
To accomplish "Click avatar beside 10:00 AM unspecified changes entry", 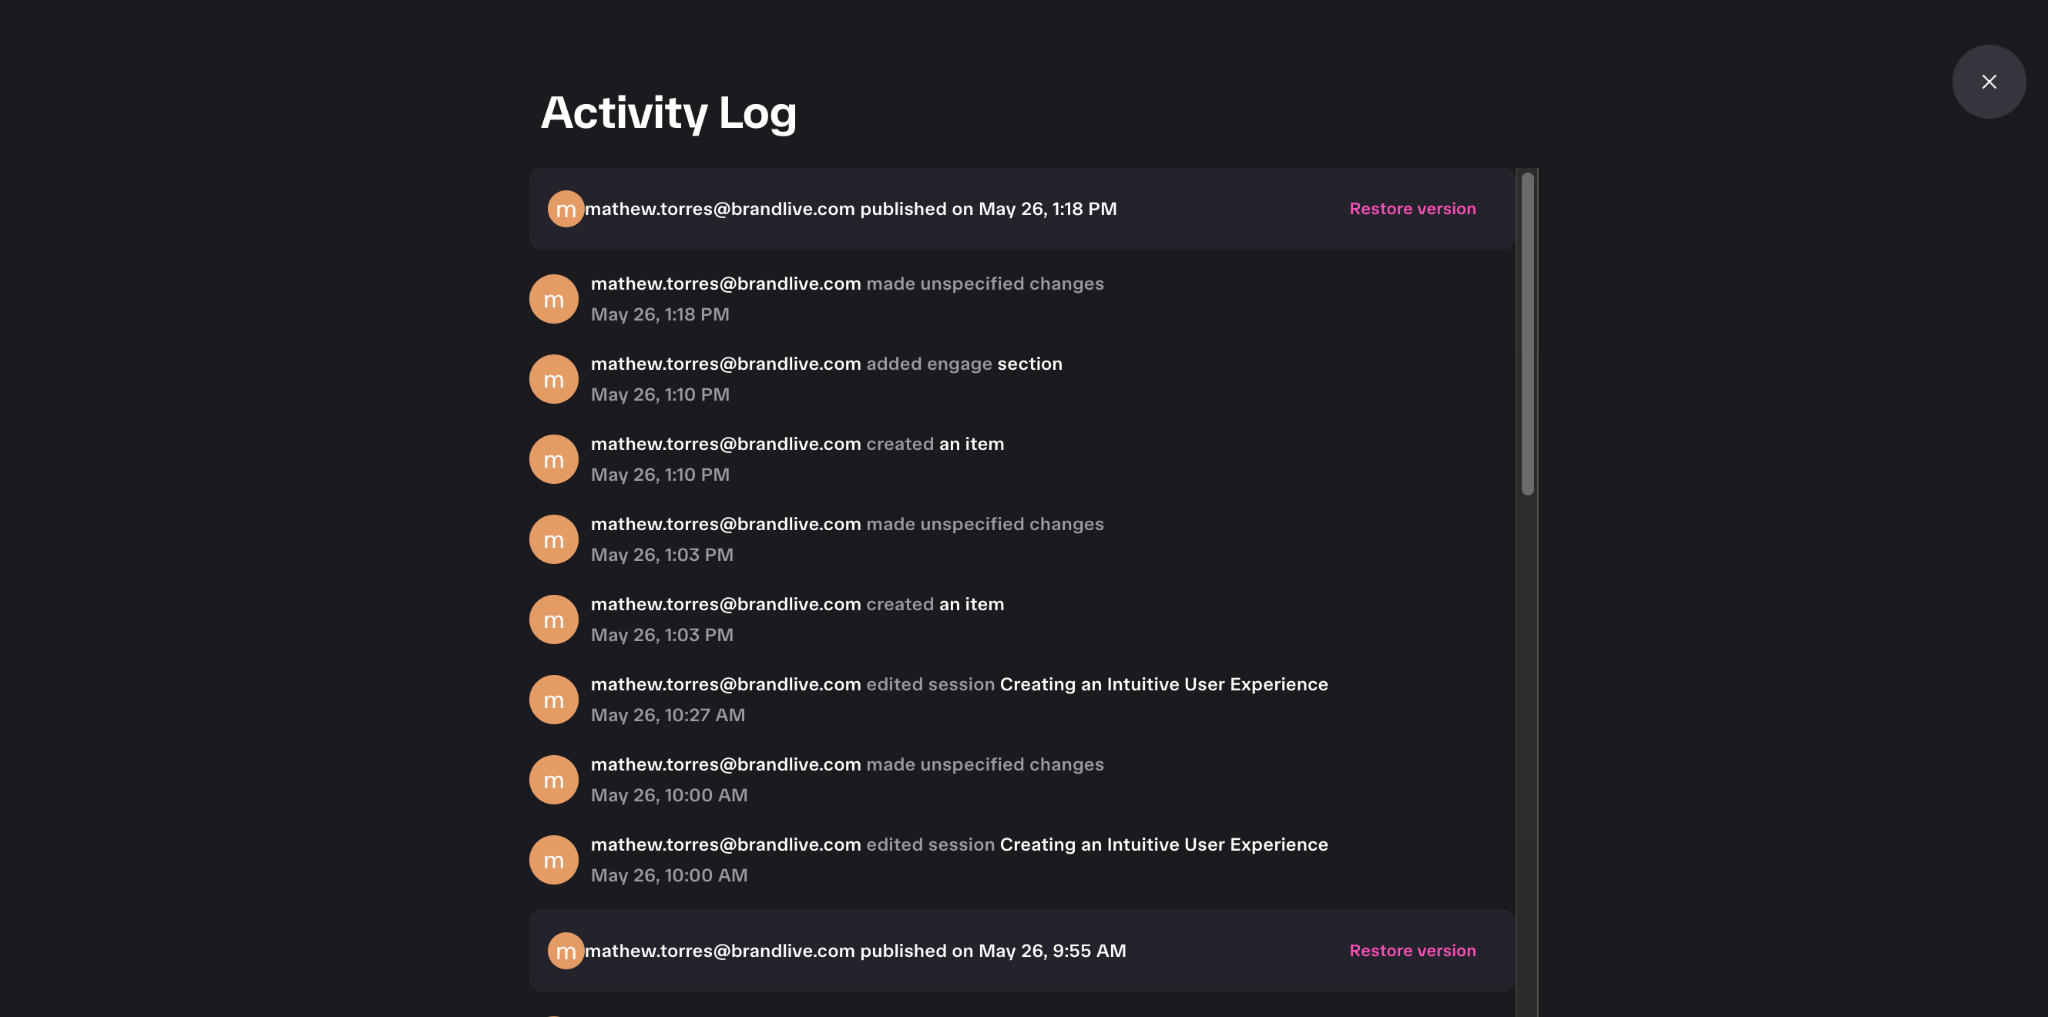I will tap(554, 779).
